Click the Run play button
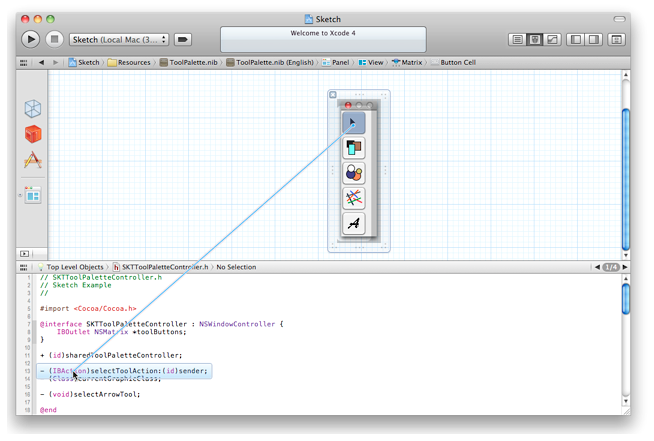Image resolution: width=654 pixels, height=441 pixels. (30, 39)
